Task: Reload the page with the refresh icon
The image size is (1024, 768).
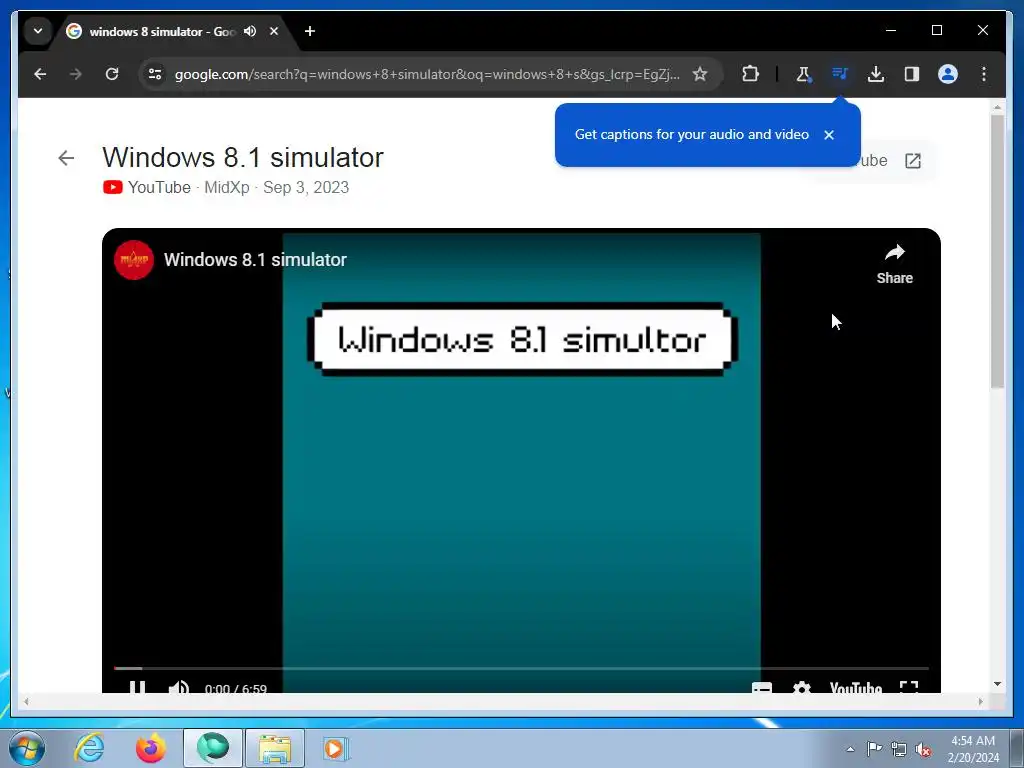Action: [112, 74]
